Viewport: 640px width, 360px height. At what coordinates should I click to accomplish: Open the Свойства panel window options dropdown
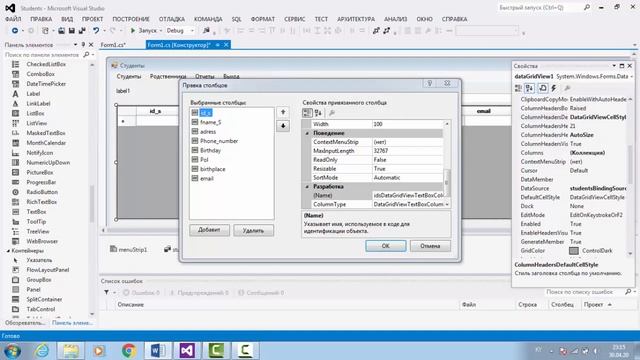click(x=614, y=66)
